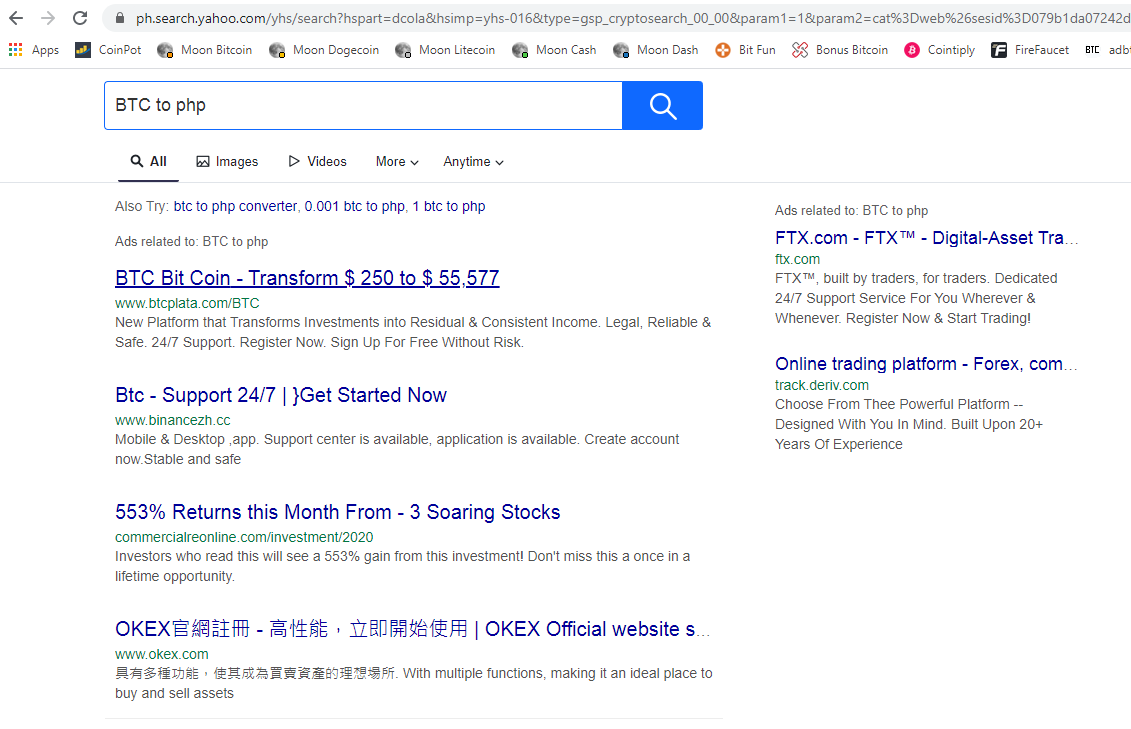Image resolution: width=1131 pixels, height=729 pixels.
Task: Open BTC Bit Coin Transform ad link
Action: (x=307, y=278)
